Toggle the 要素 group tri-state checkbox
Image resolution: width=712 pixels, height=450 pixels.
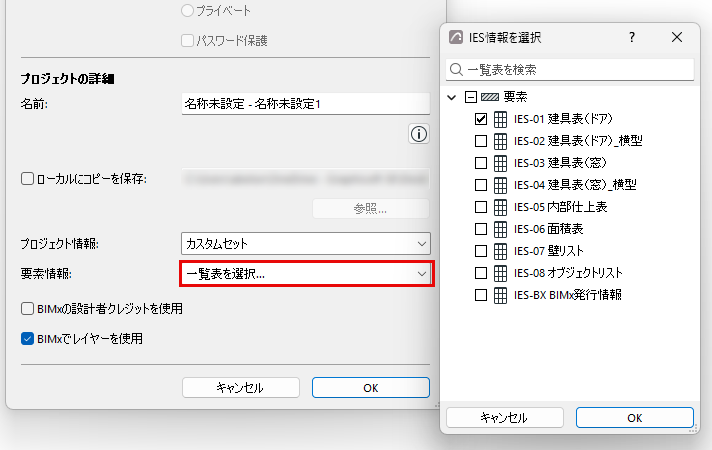pyautogui.click(x=471, y=97)
